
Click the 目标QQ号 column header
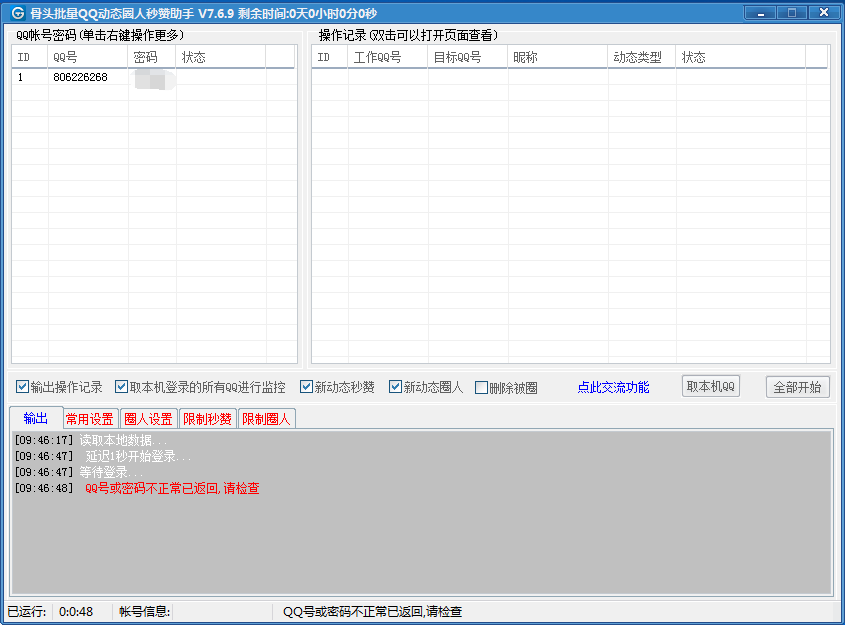click(x=467, y=57)
